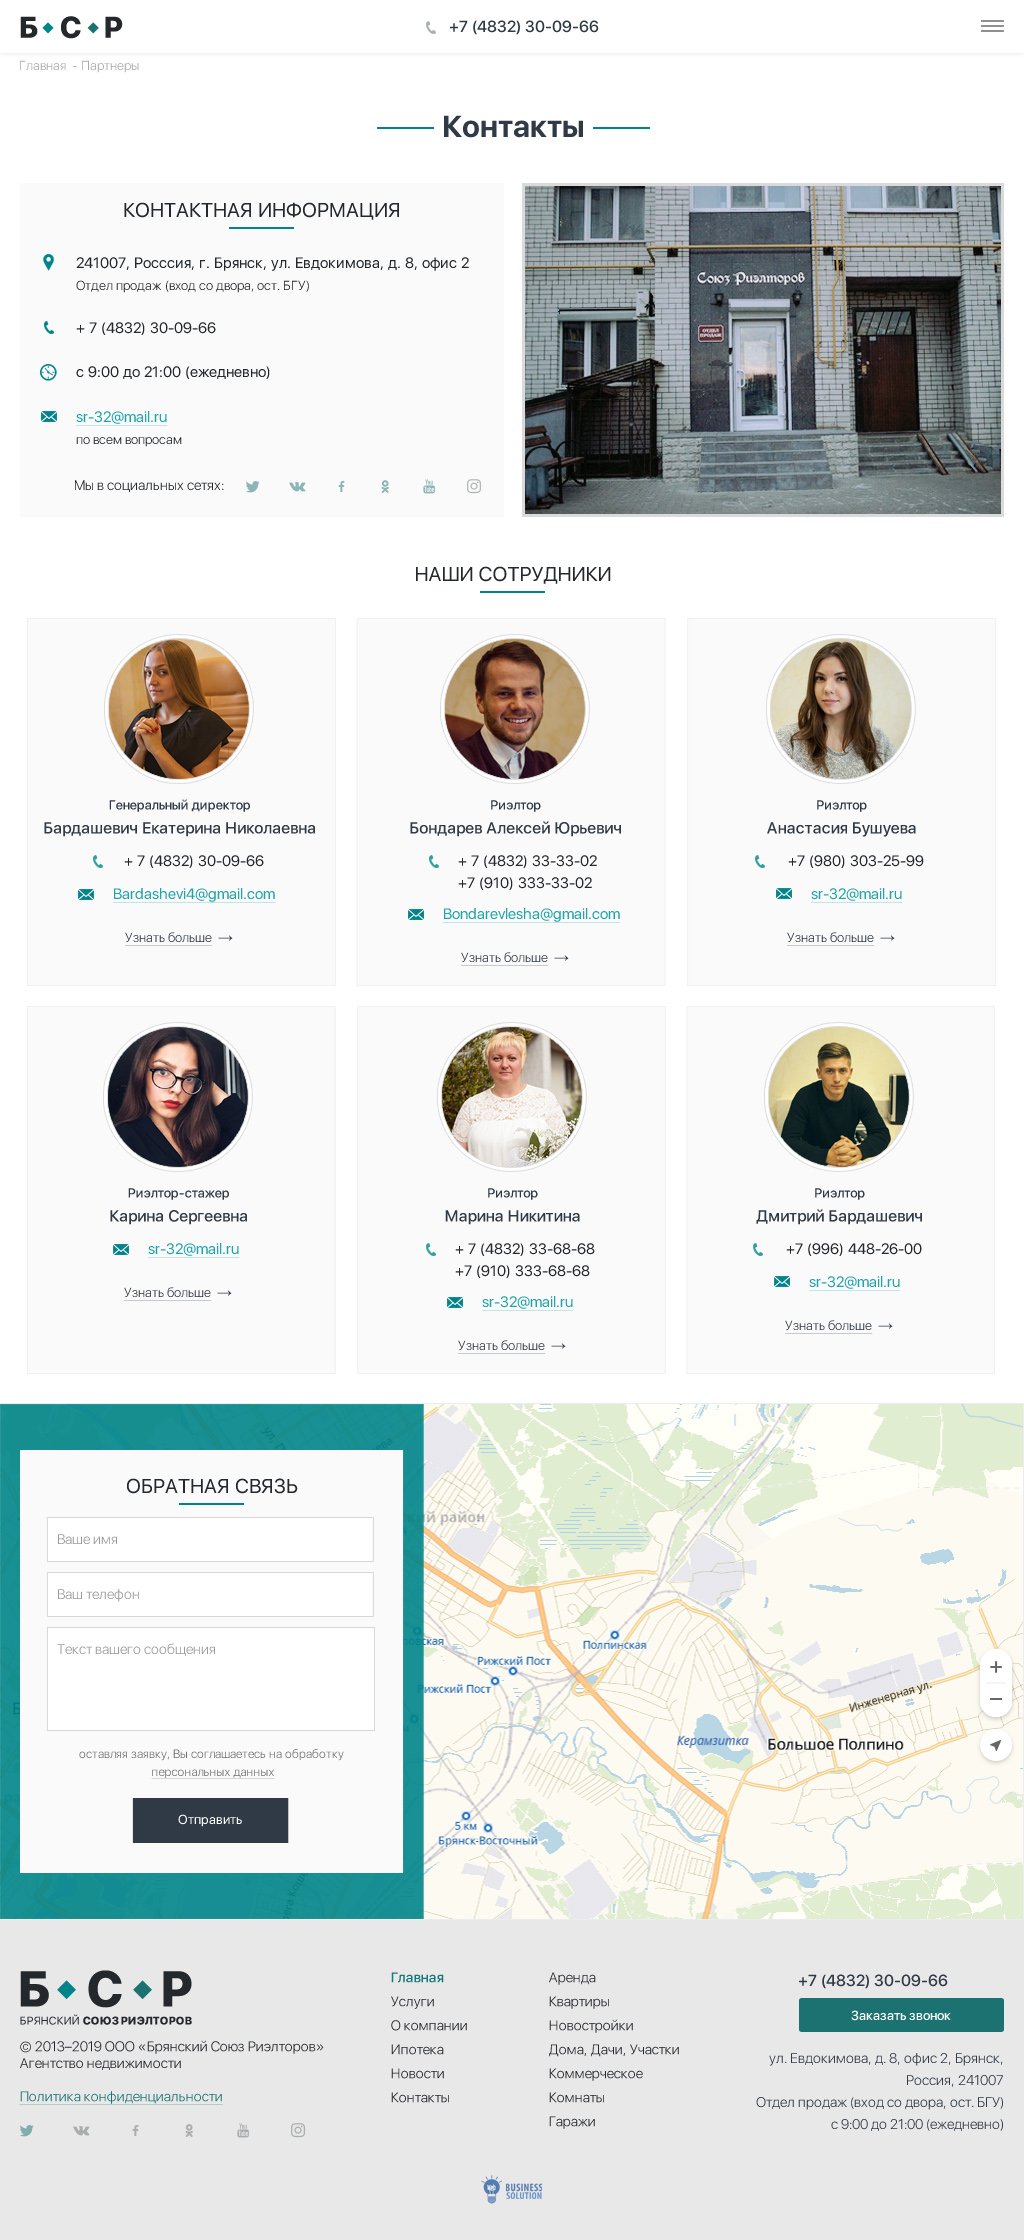Focus the 'Текст вашего сообщения' text area
1024x2240 pixels.
point(210,1679)
